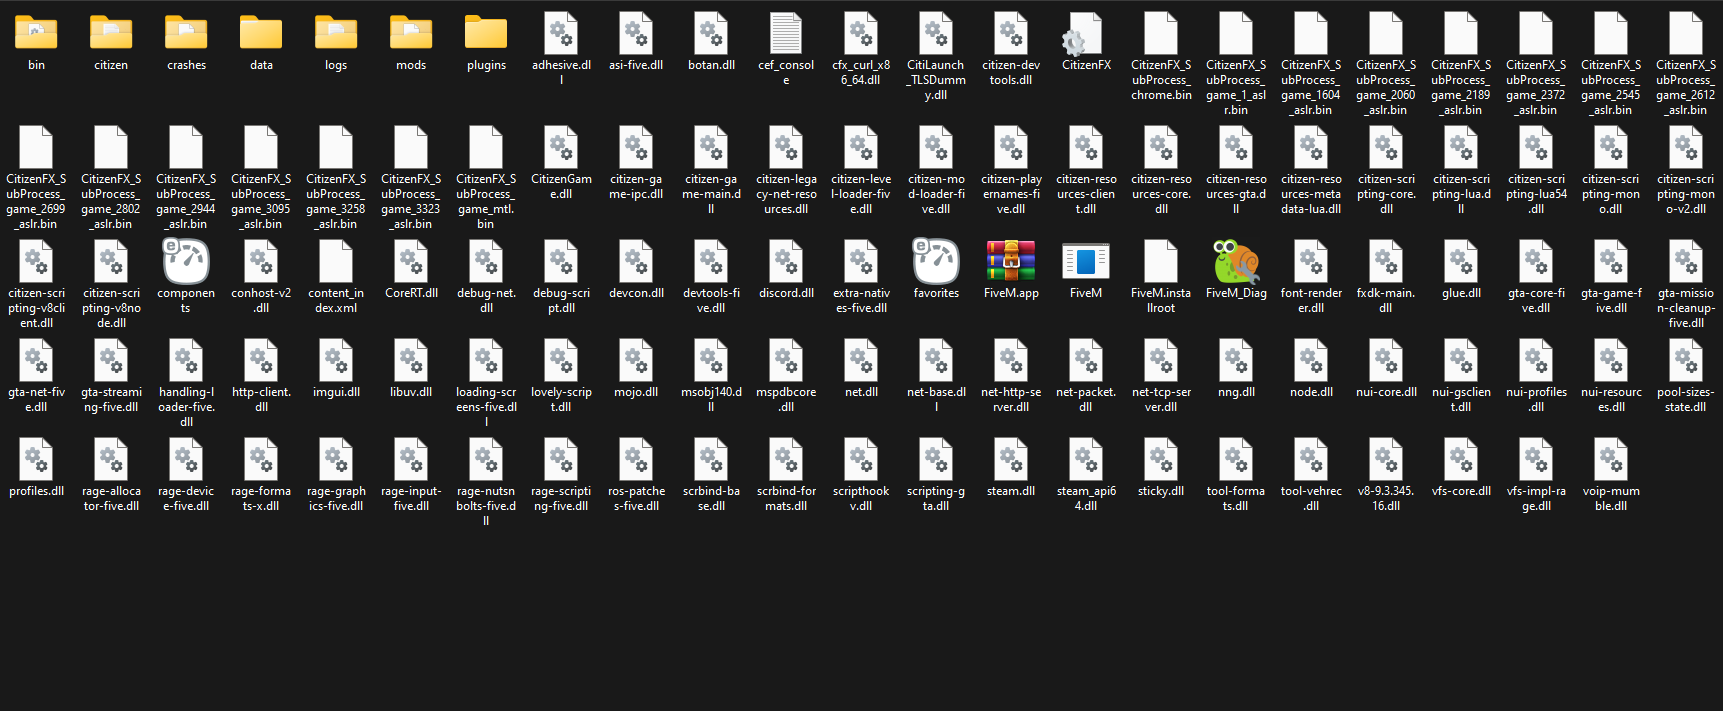The height and width of the screenshot is (711, 1723).
Task: Select vfs-core.dll file icon
Action: 1461,459
